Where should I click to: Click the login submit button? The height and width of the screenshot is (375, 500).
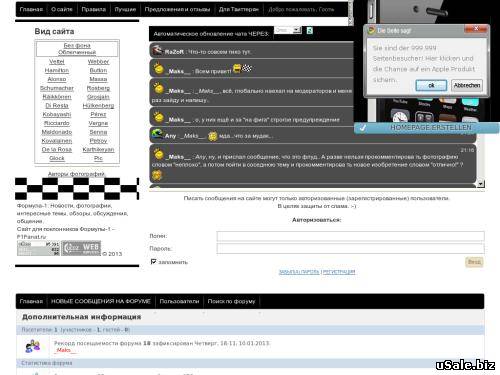coord(474,262)
